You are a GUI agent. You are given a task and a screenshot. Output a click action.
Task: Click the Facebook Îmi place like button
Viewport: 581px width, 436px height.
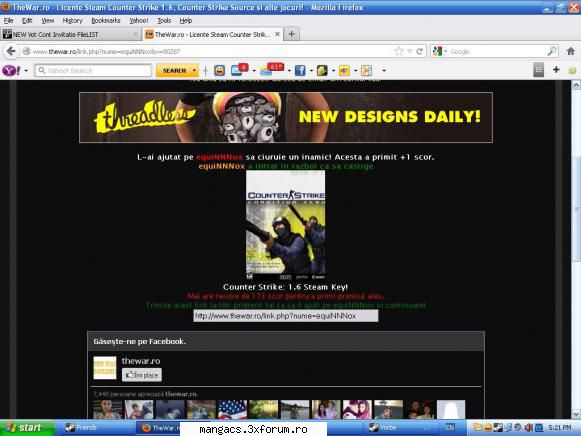pyautogui.click(x=142, y=375)
